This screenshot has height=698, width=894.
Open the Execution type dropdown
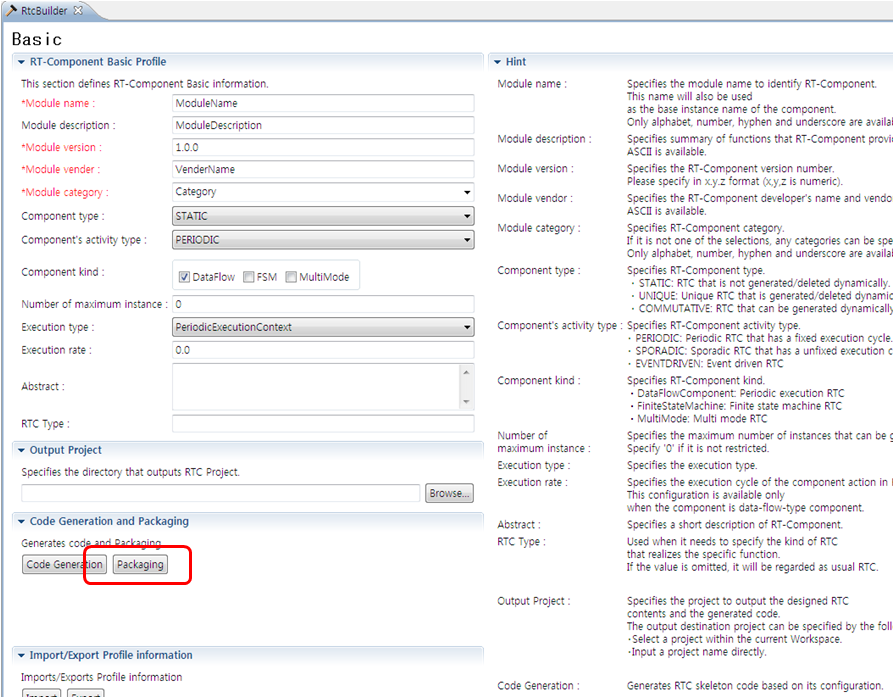(x=323, y=327)
